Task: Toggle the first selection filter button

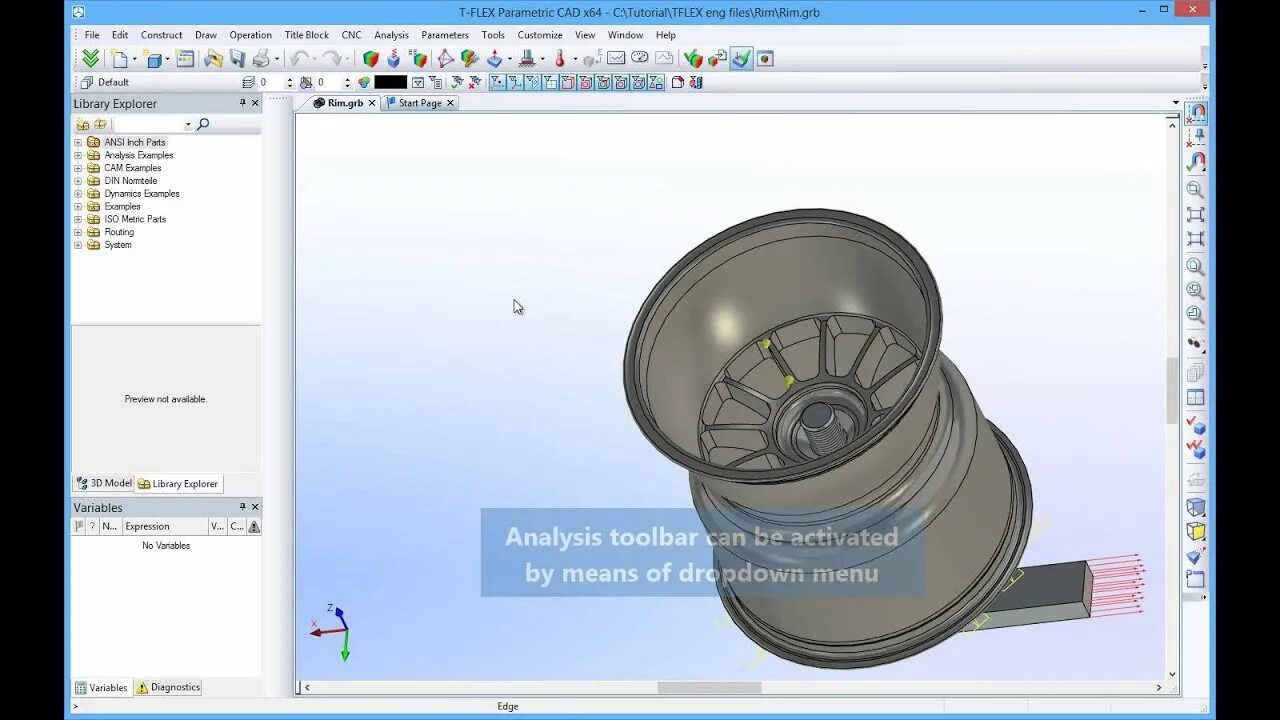Action: point(496,82)
